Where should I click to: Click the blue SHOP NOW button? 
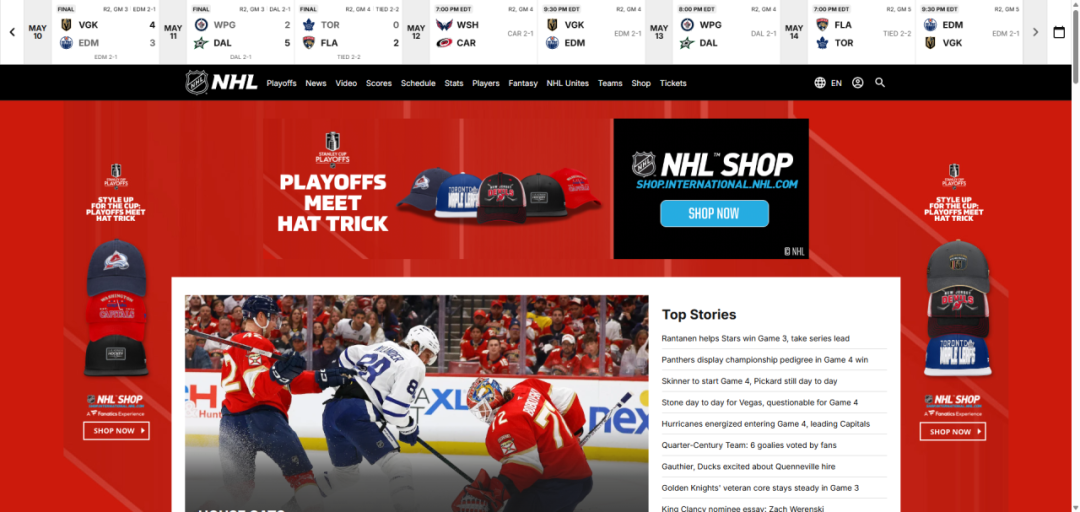pos(714,214)
